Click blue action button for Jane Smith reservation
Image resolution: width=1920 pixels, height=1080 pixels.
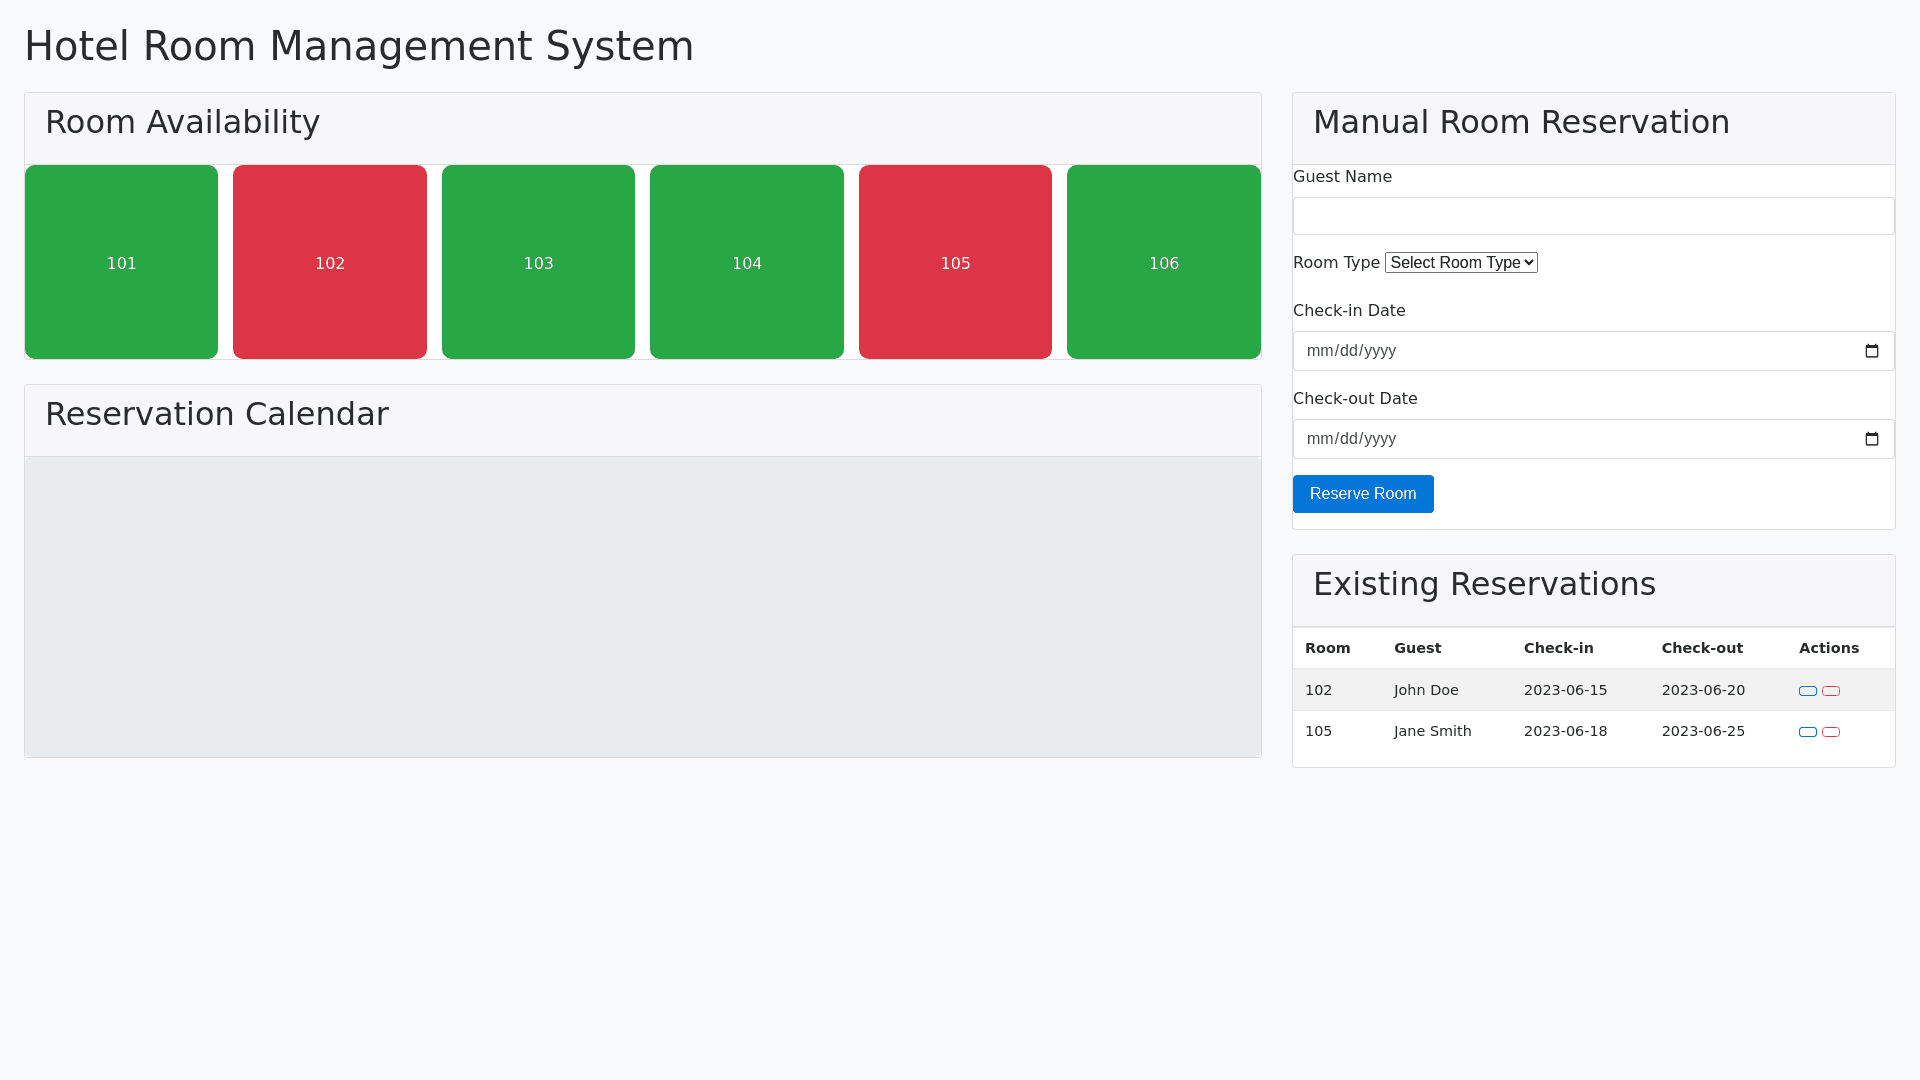click(1808, 732)
